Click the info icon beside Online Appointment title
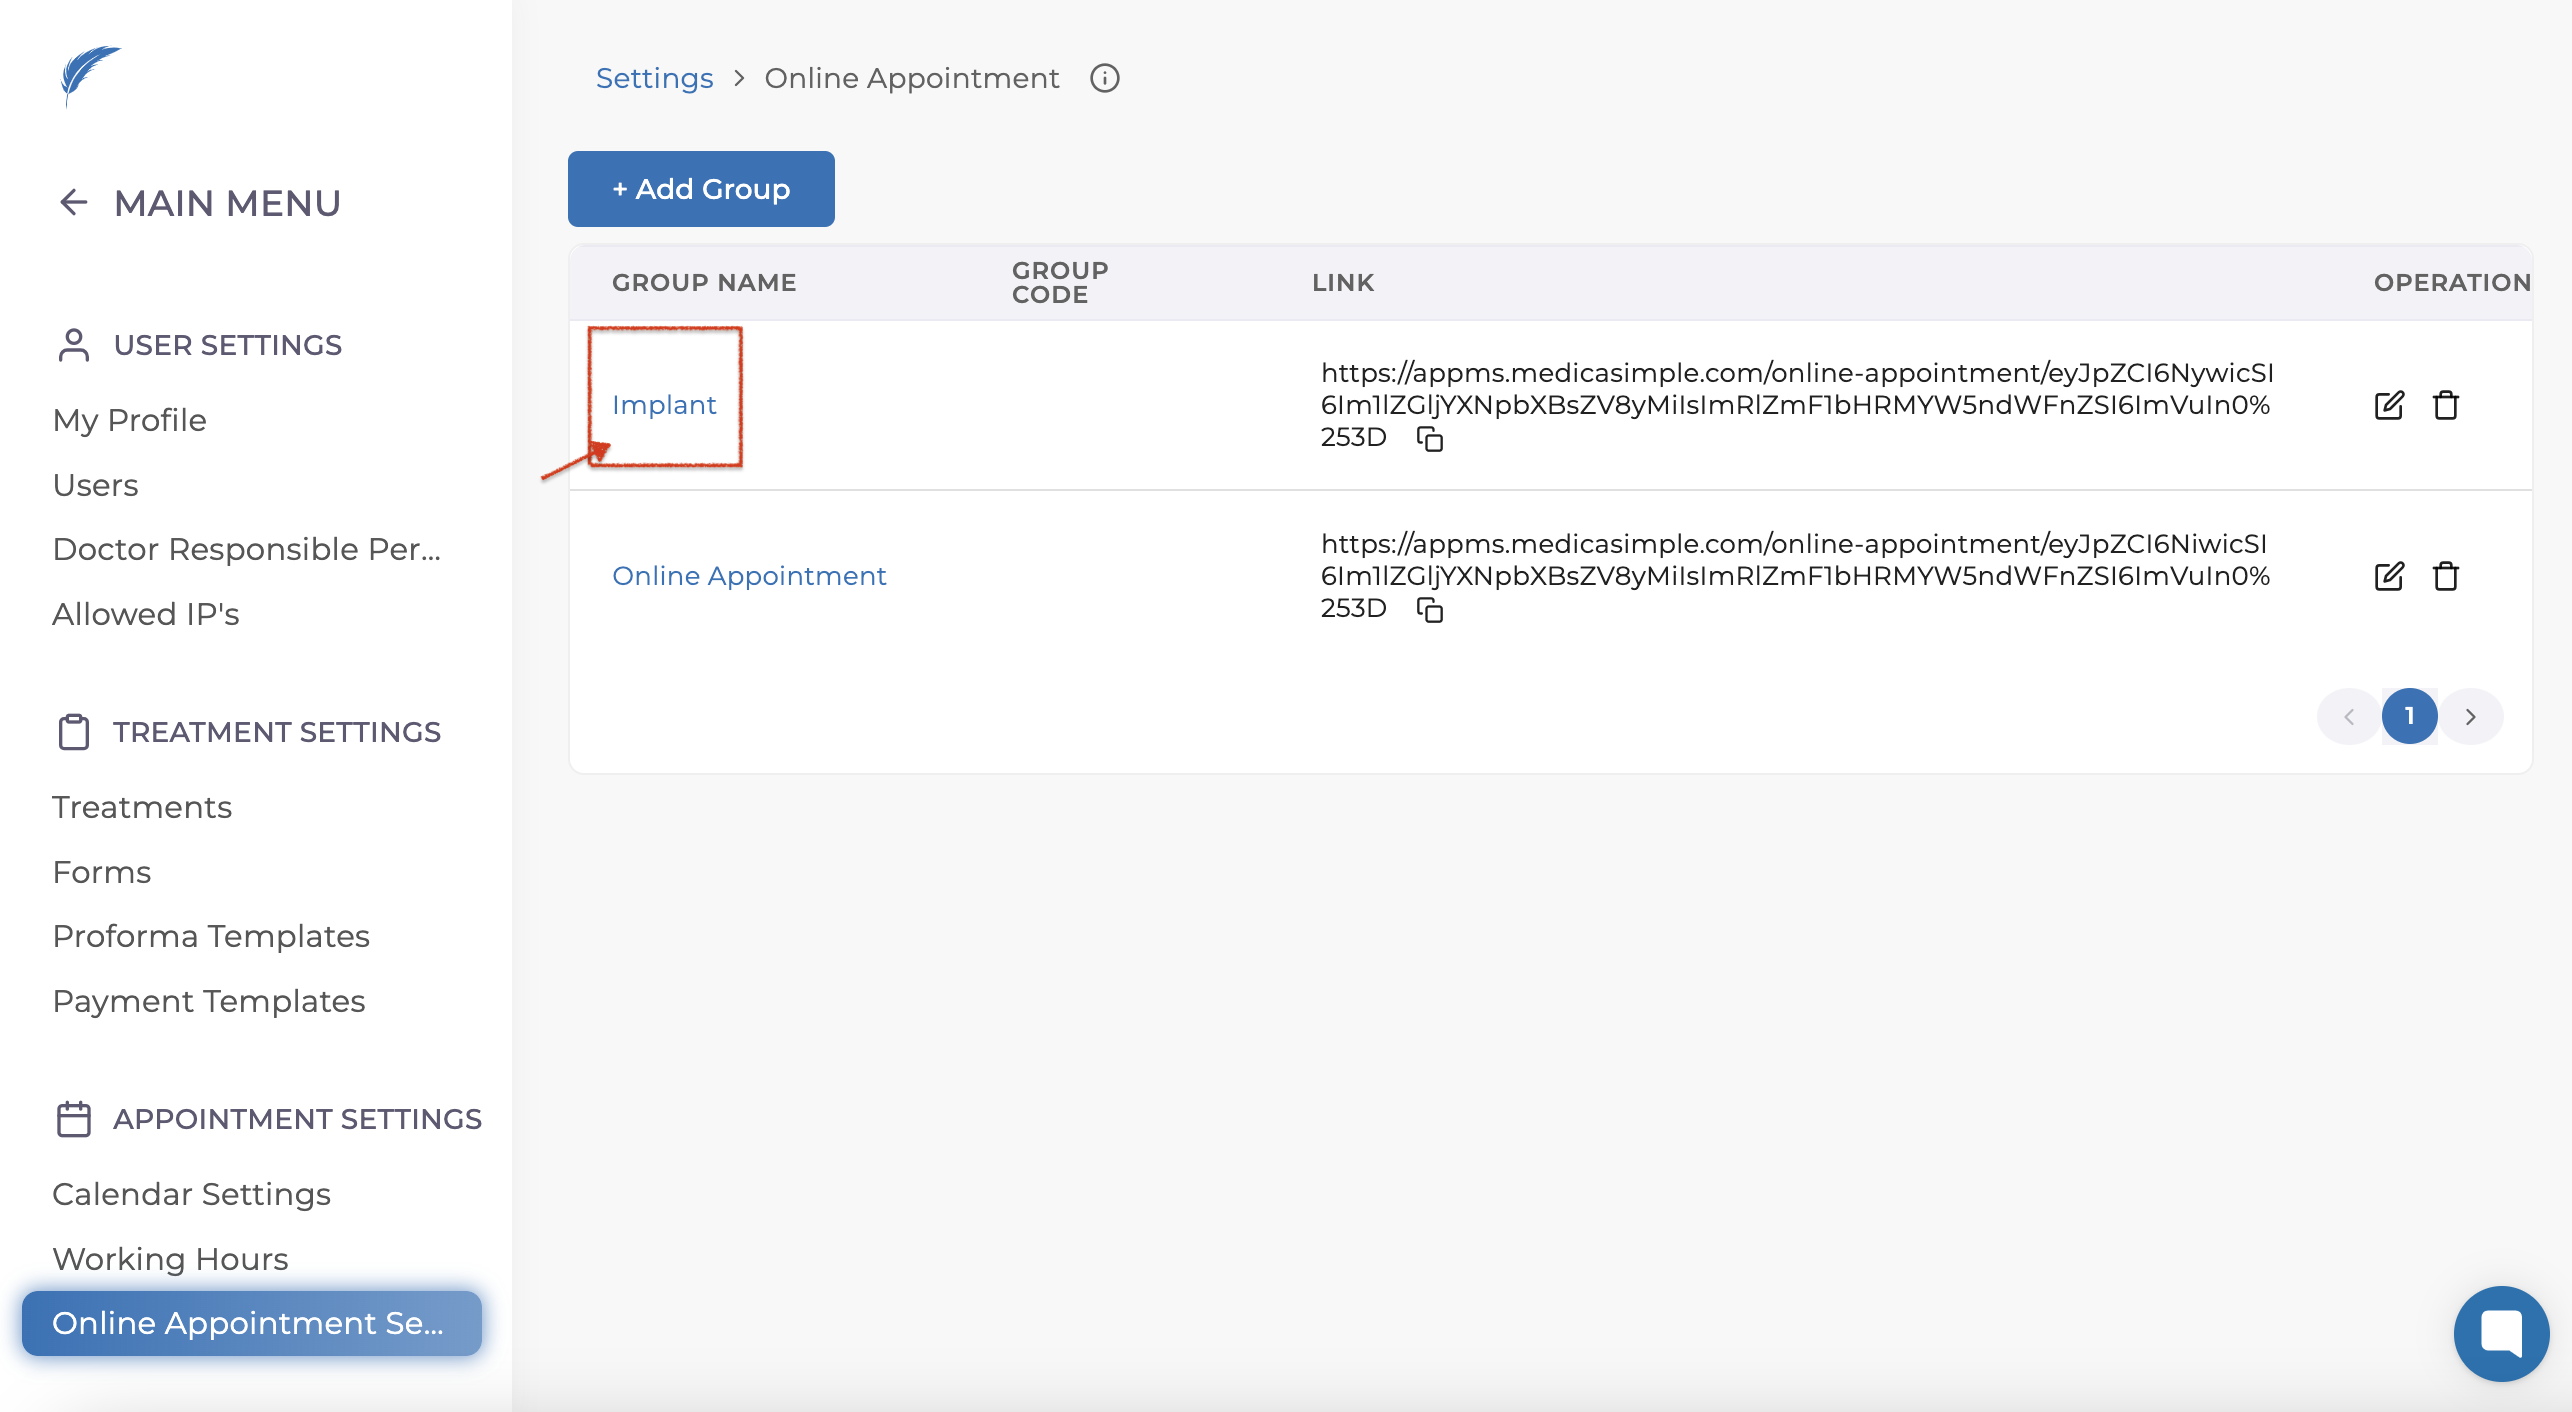2572x1412 pixels. [x=1104, y=78]
